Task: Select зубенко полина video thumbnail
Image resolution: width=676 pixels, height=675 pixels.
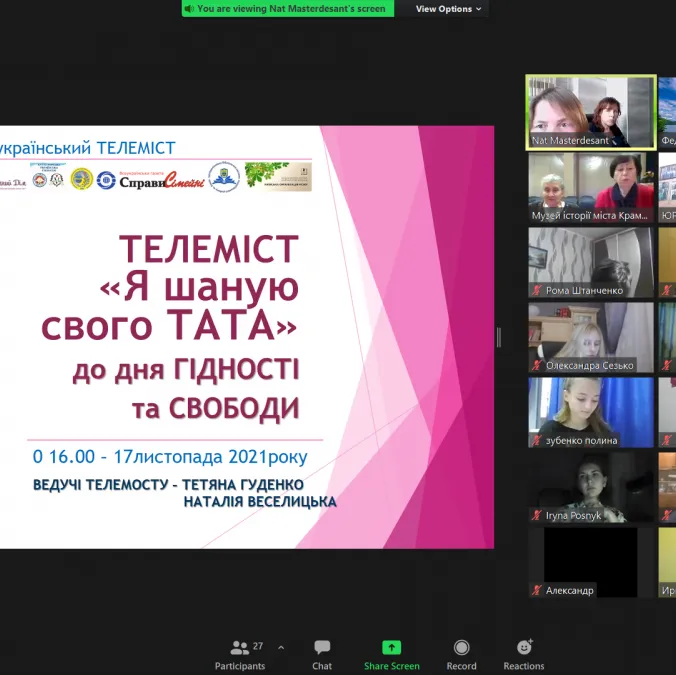Action: click(591, 412)
